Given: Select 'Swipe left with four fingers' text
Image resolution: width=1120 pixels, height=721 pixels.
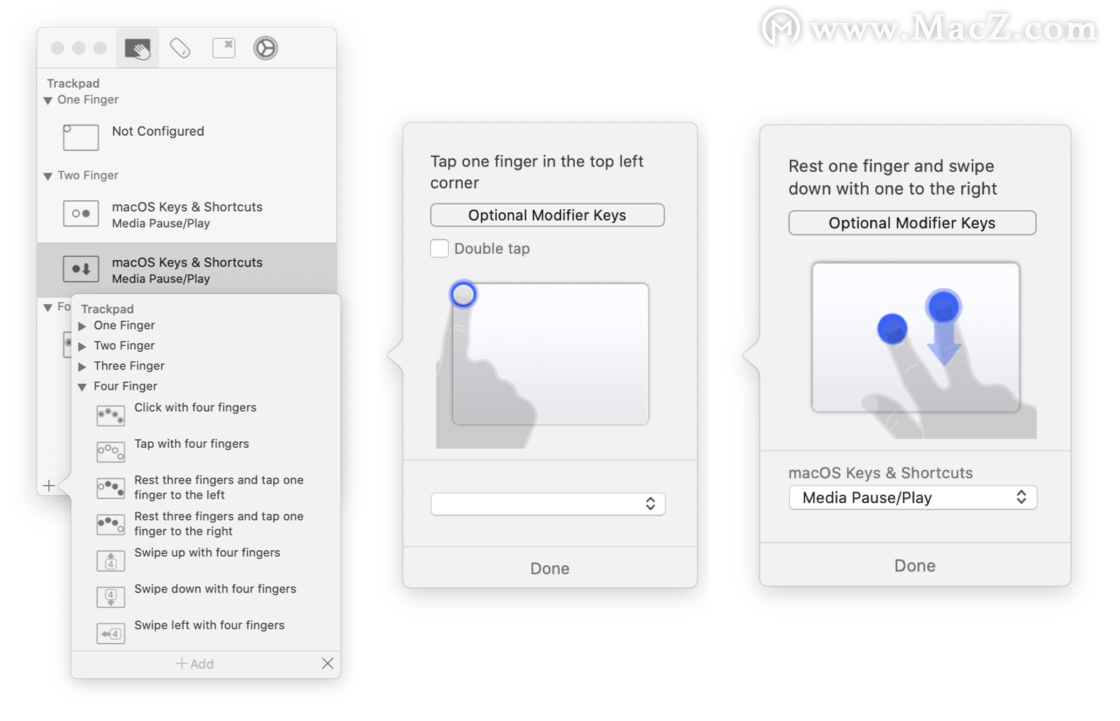Looking at the screenshot, I should (209, 625).
